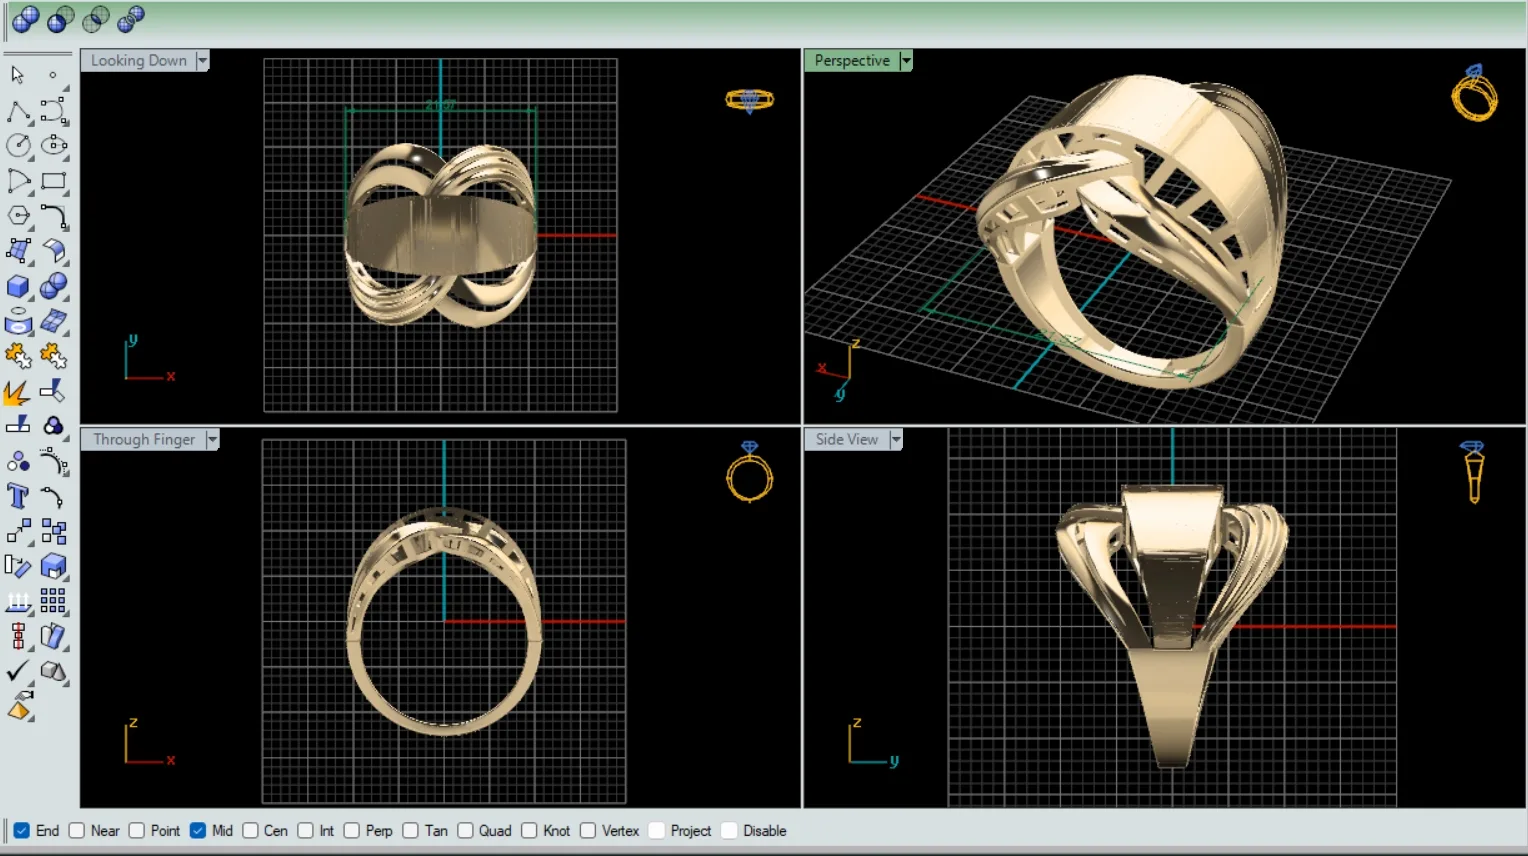The width and height of the screenshot is (1528, 856).
Task: Select the control-point curve tool
Action: [x=54, y=110]
